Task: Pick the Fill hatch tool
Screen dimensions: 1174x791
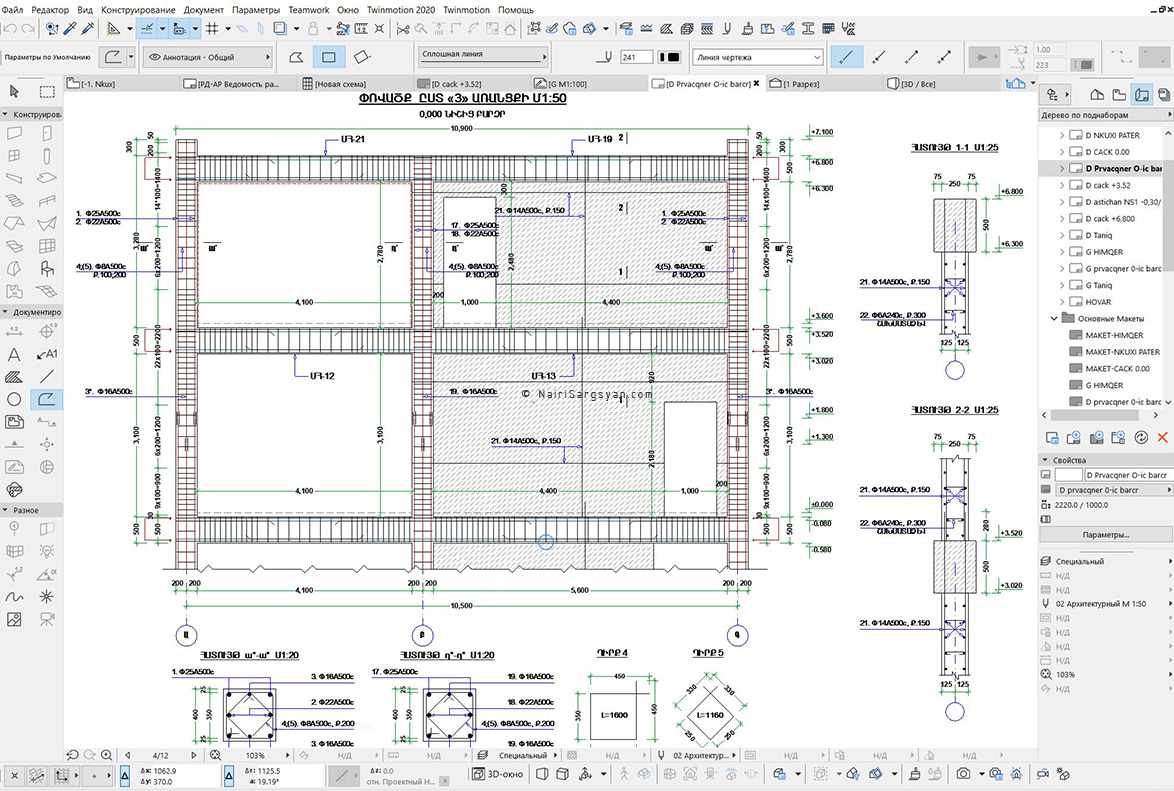Action: pos(14,376)
